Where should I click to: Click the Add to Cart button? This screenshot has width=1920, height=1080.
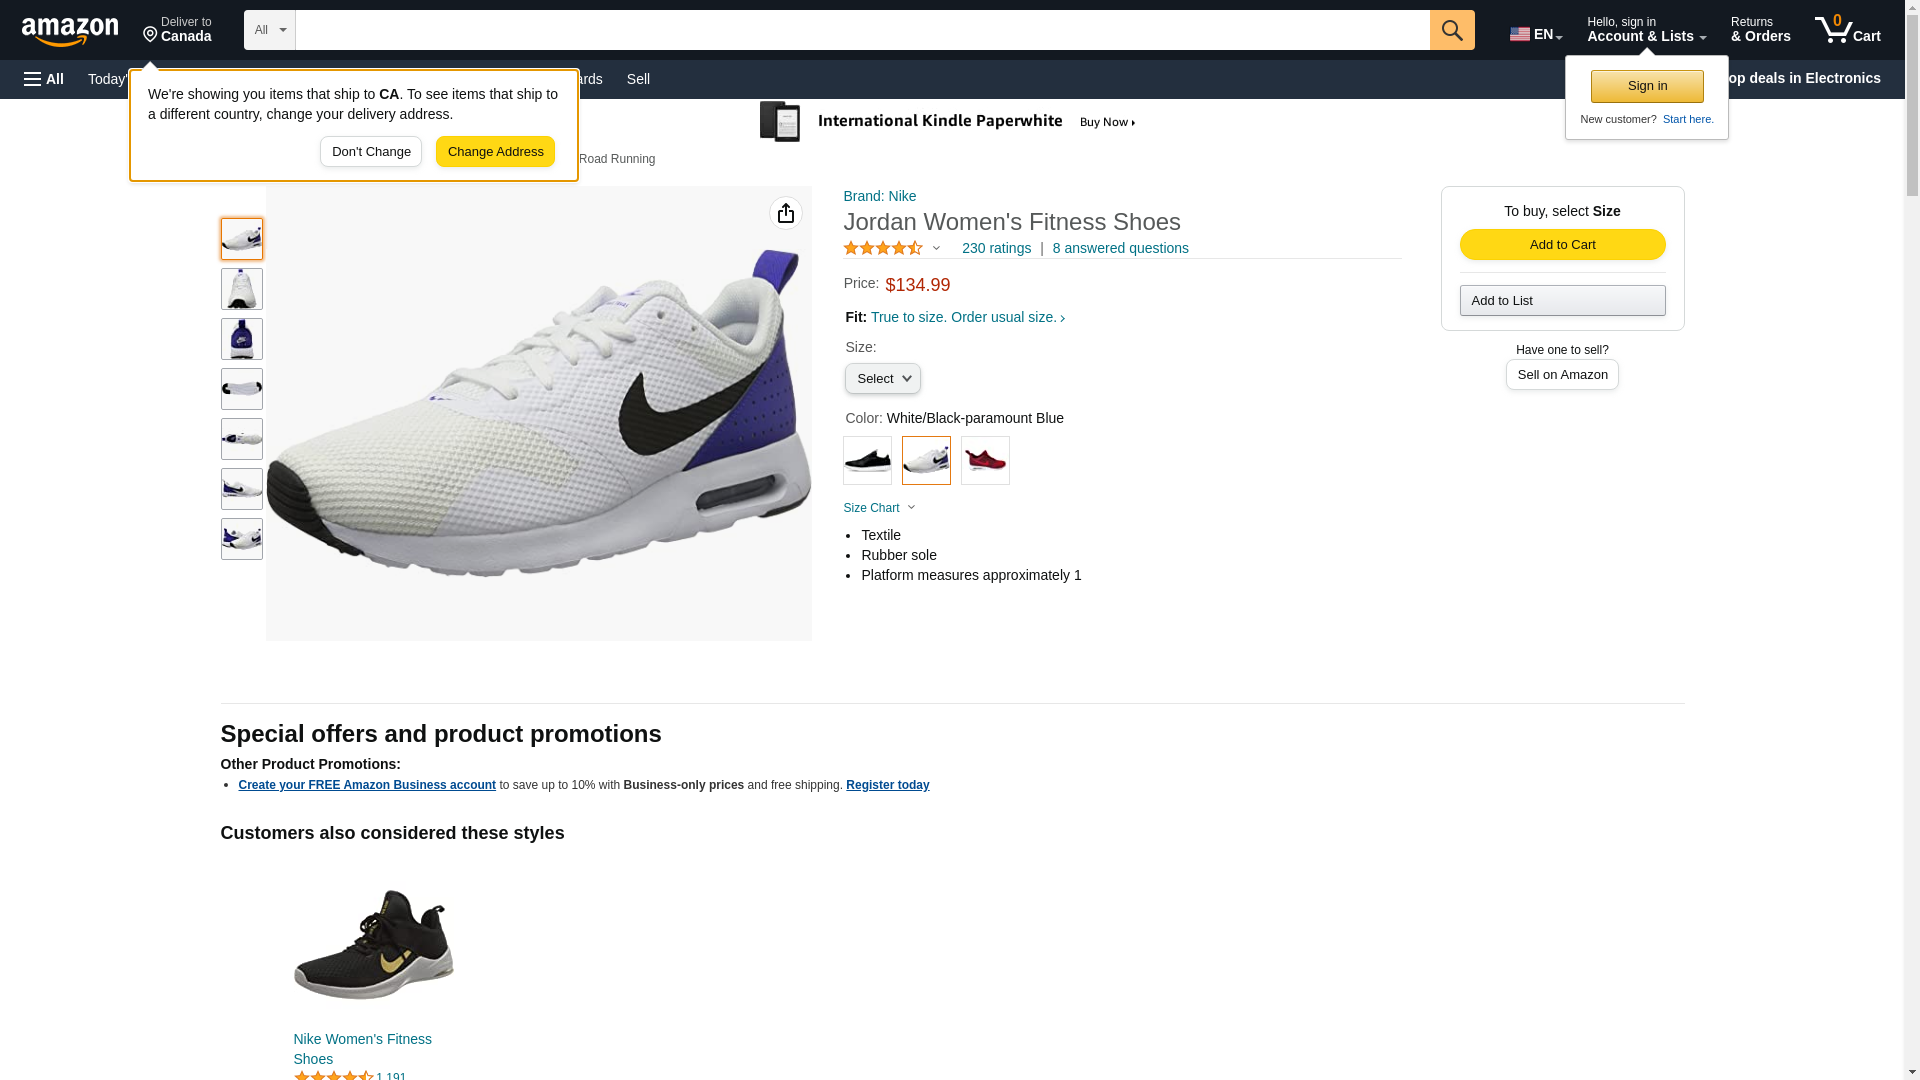[x=1562, y=245]
